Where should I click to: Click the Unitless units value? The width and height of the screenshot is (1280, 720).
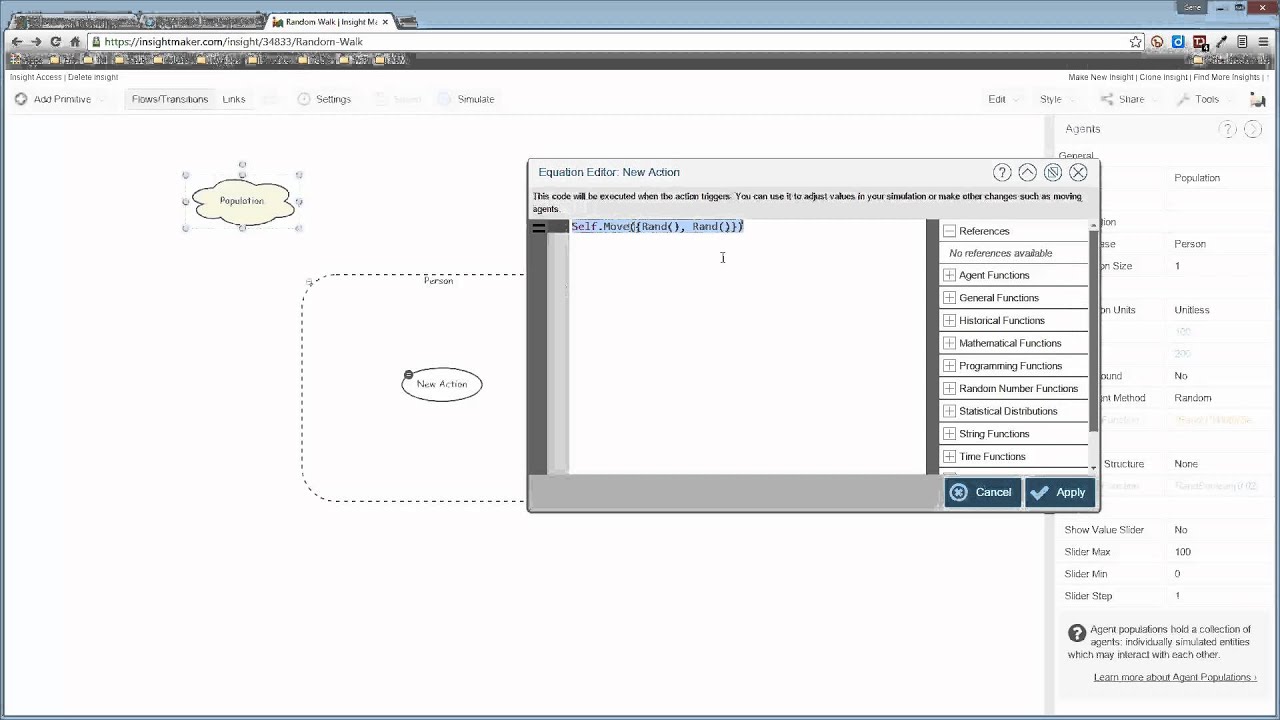tap(1192, 310)
